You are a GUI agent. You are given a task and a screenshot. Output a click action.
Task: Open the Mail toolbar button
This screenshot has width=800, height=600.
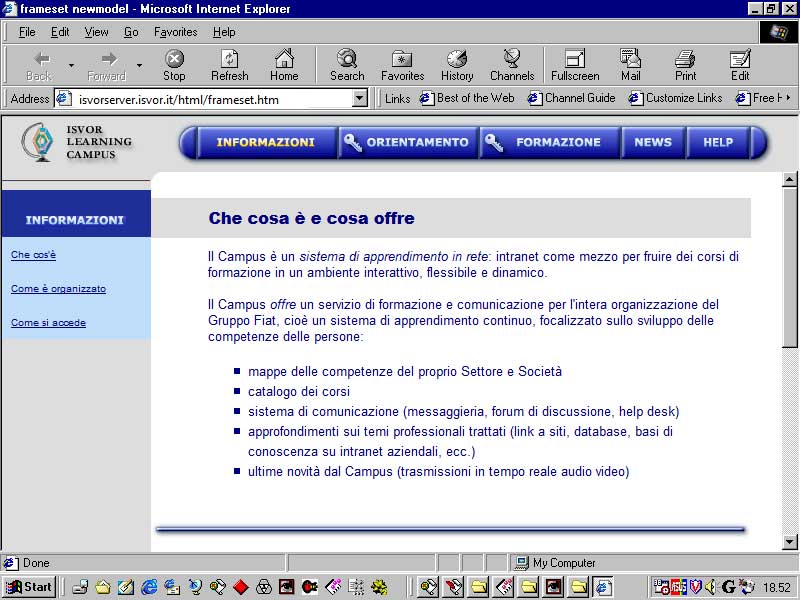[631, 65]
